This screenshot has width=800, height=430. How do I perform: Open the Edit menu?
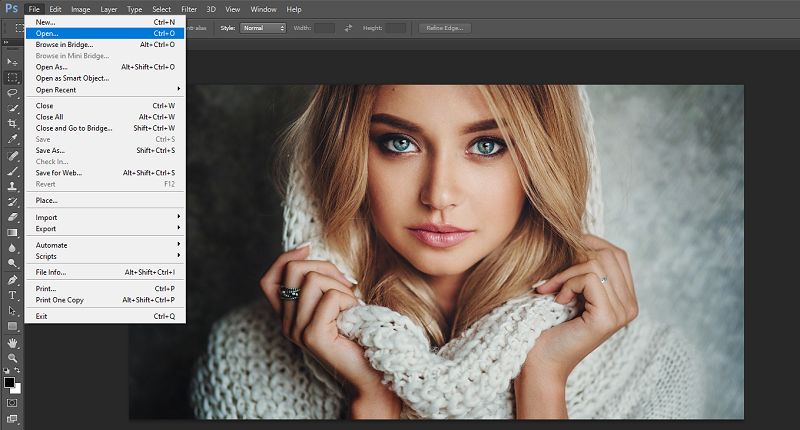click(x=55, y=9)
